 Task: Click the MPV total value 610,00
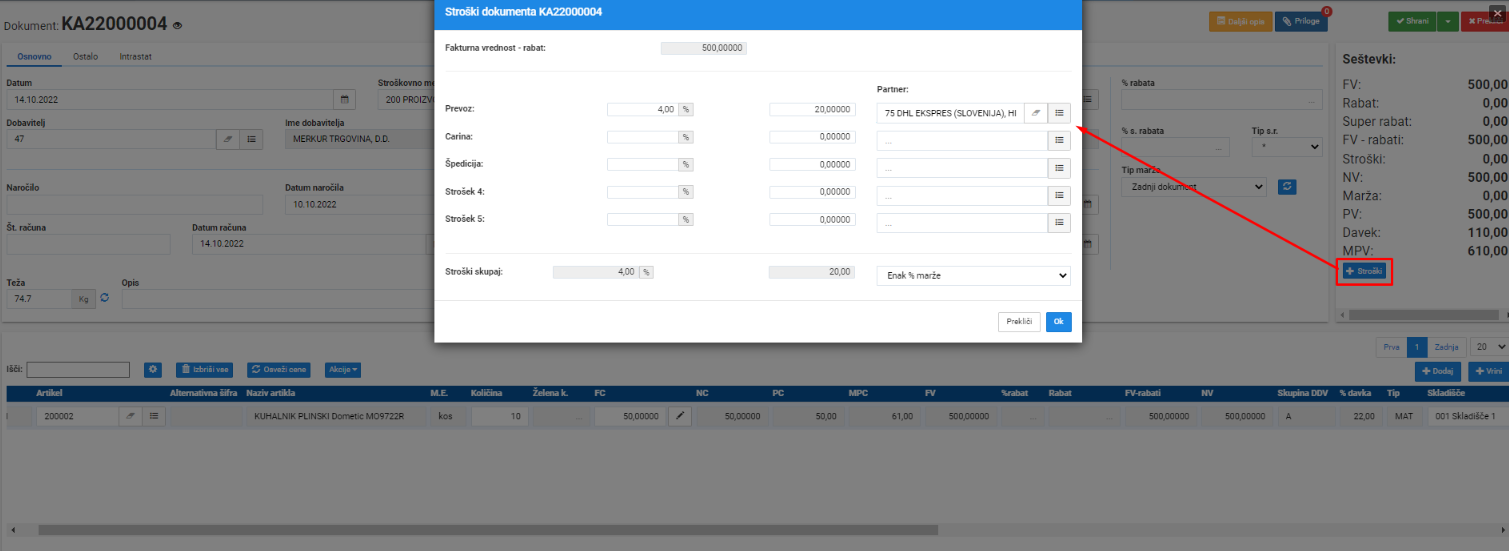pyautogui.click(x=1488, y=250)
